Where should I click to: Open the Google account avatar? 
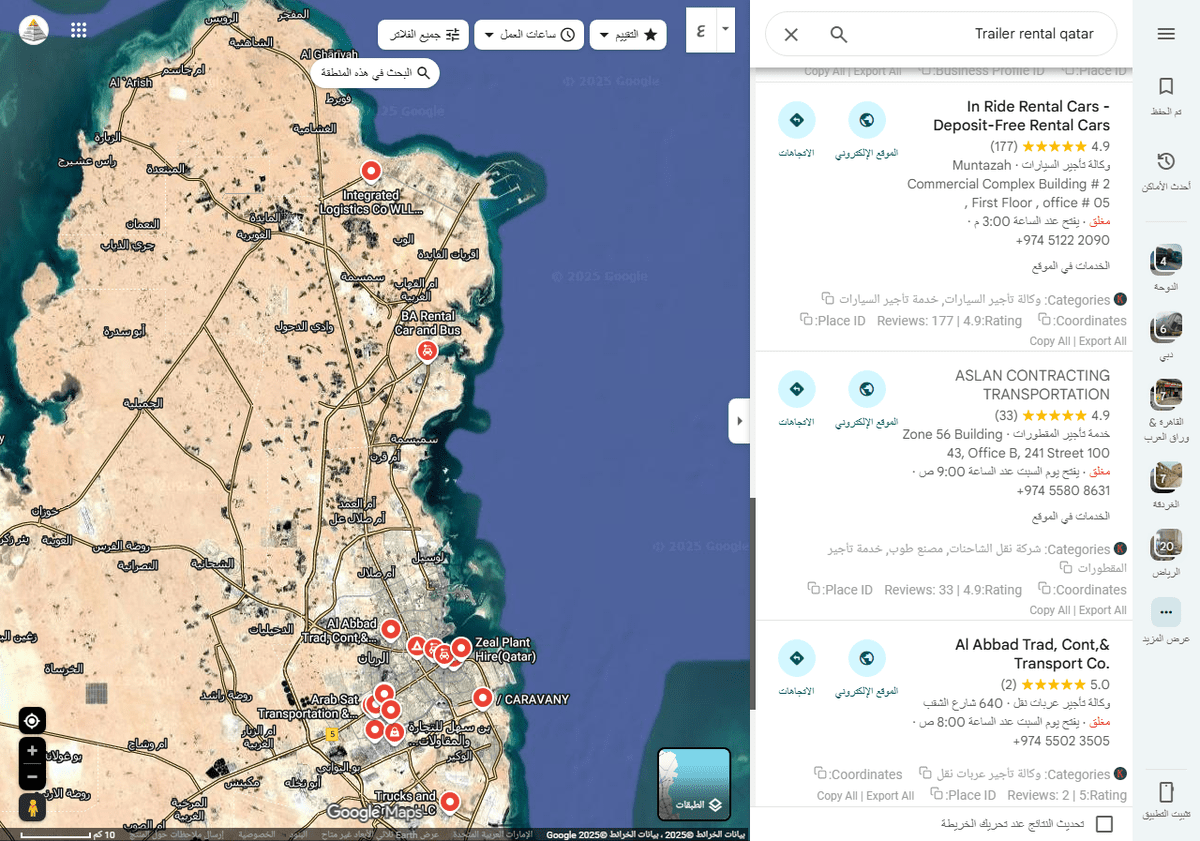[x=34, y=30]
